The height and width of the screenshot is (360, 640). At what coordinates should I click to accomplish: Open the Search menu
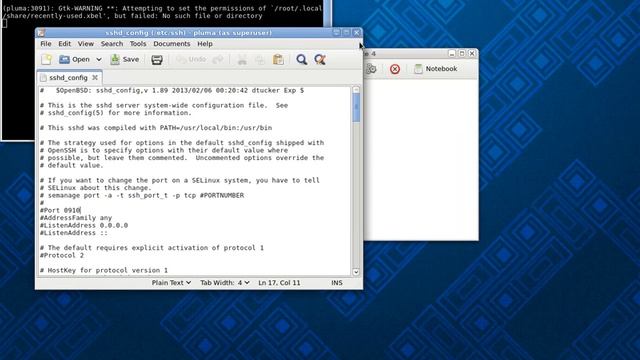tap(112, 44)
